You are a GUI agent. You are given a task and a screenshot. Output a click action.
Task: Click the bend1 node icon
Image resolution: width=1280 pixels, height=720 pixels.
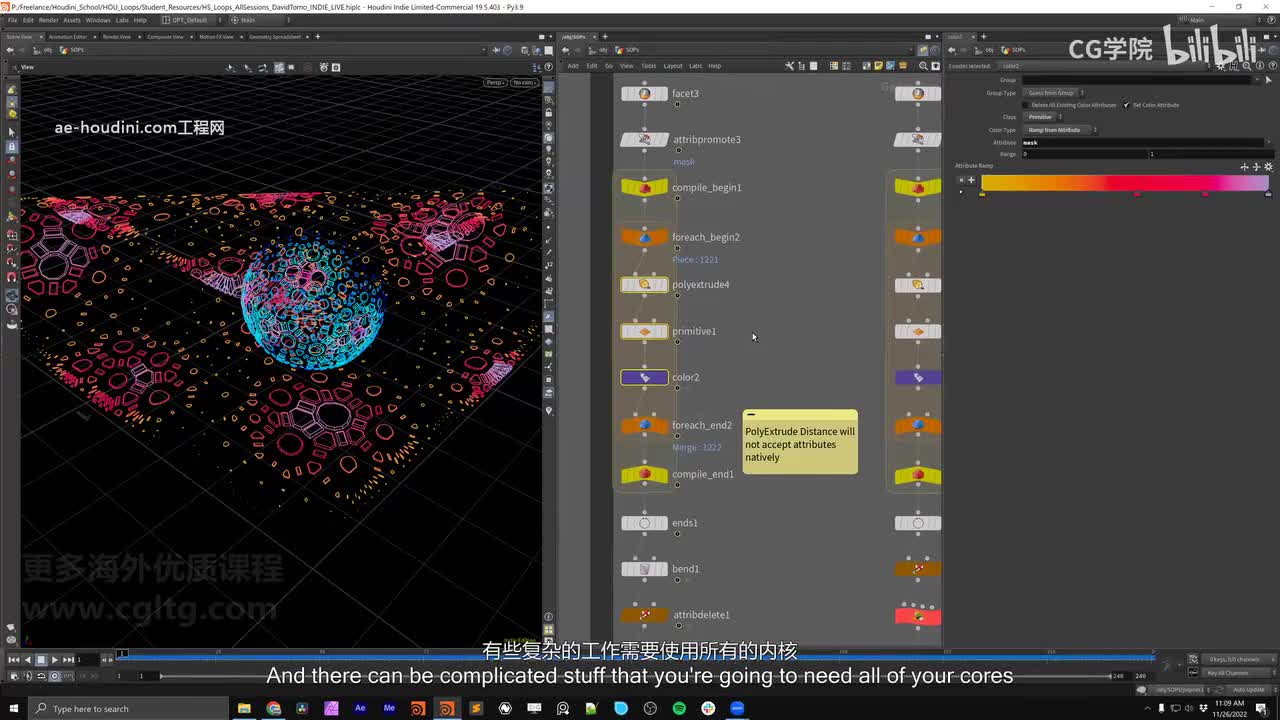point(644,569)
